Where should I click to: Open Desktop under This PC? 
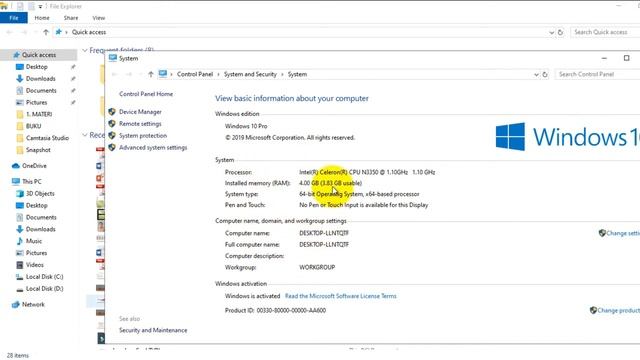point(37,205)
